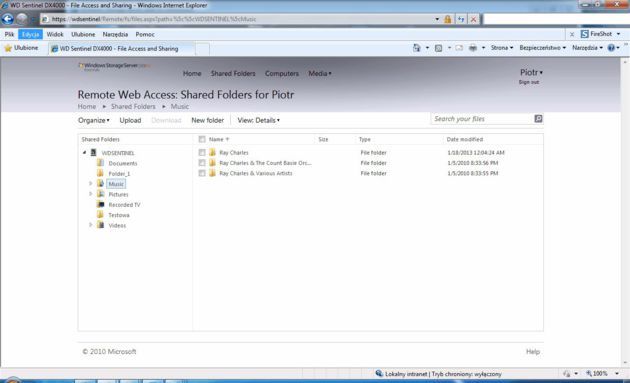Open the Edycja menu
Viewport: 630px width, 383px height.
pos(31,35)
